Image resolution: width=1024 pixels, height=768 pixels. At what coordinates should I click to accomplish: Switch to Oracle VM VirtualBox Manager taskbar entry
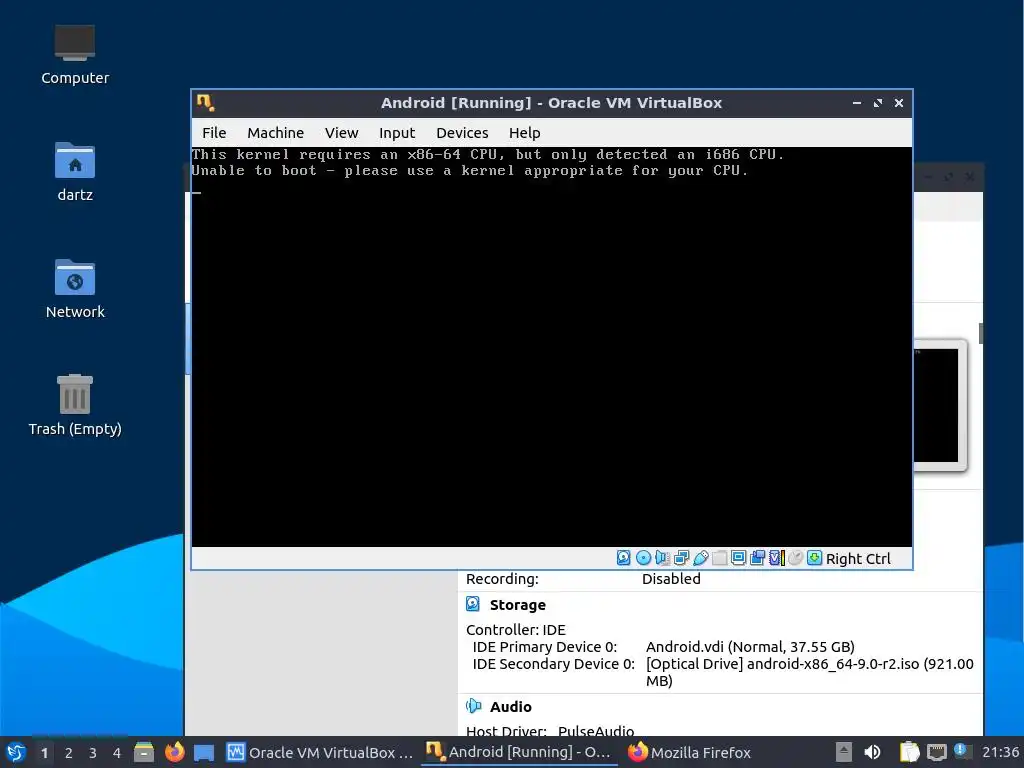pos(319,752)
